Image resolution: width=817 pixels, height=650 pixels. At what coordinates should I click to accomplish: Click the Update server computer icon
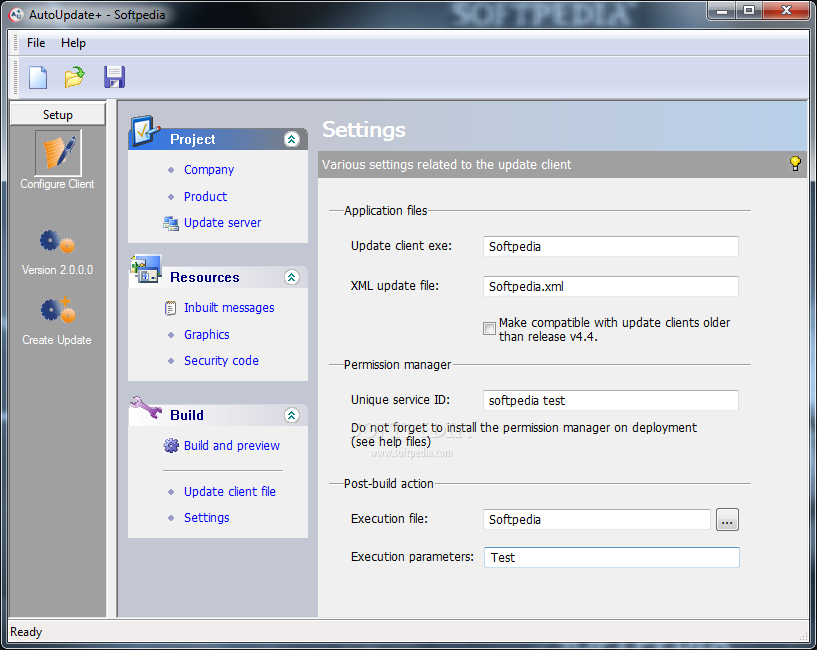click(171, 223)
